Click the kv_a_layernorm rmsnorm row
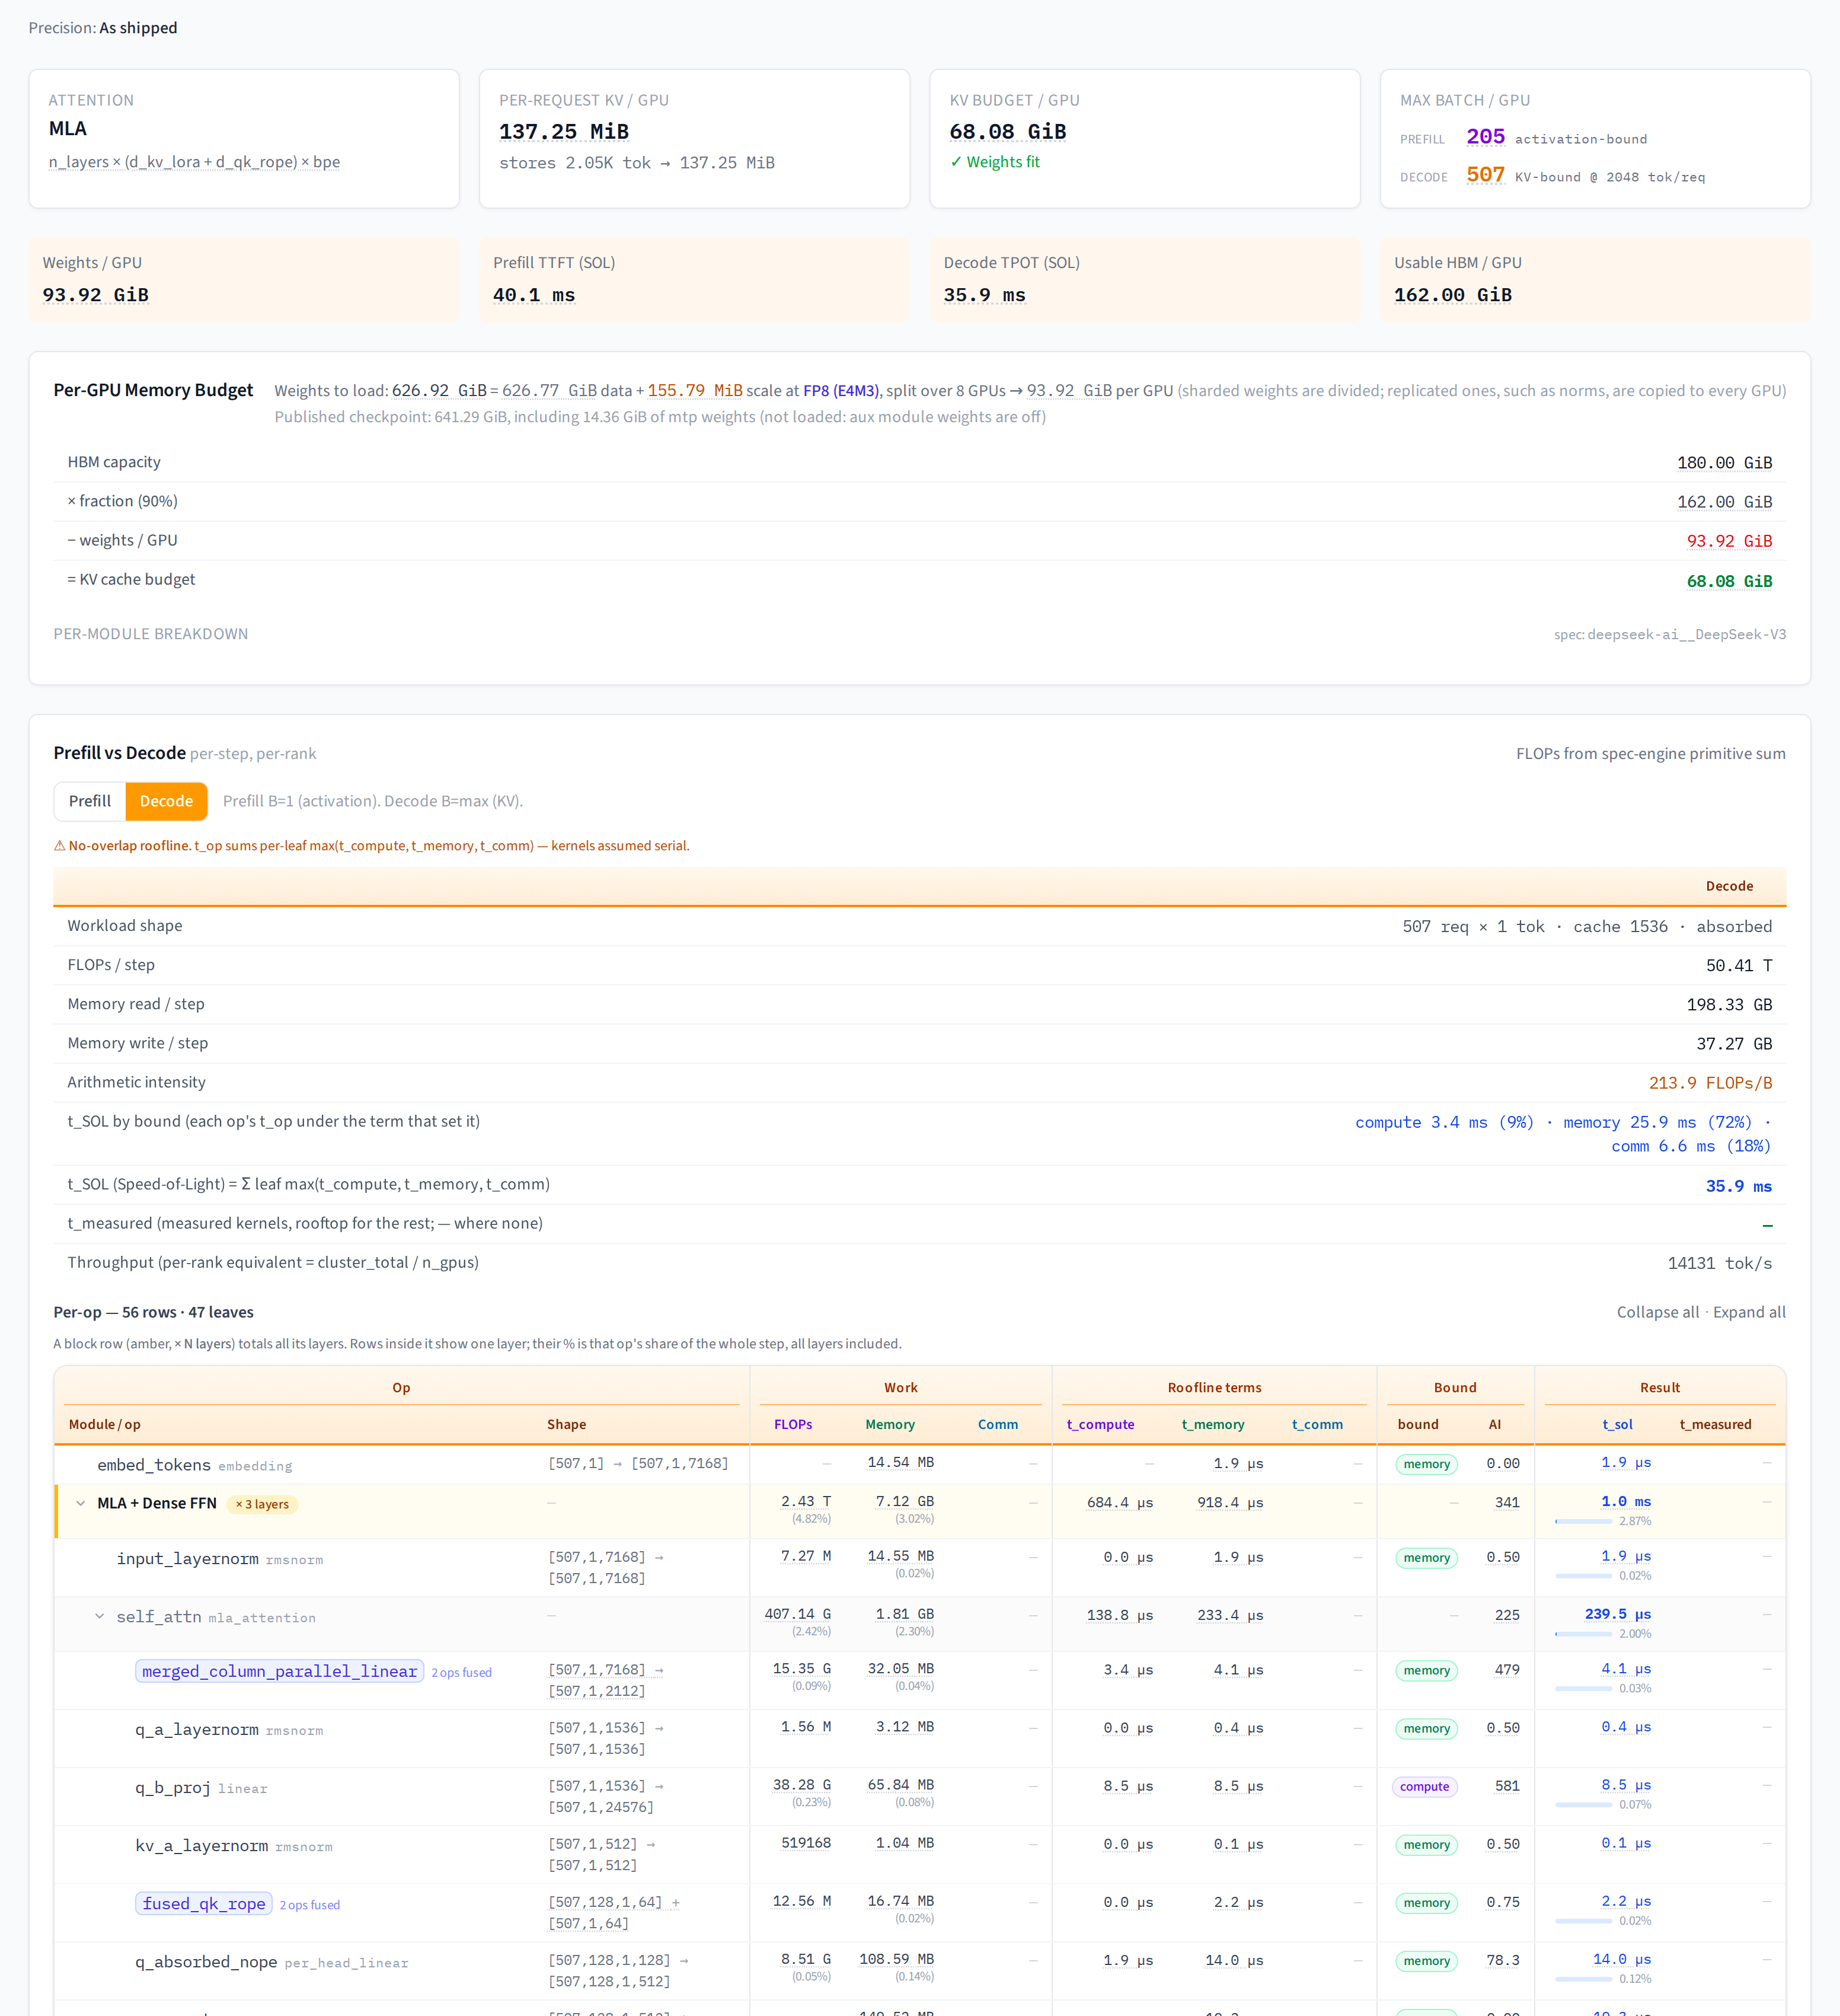This screenshot has height=2016, width=1840. [920, 1854]
